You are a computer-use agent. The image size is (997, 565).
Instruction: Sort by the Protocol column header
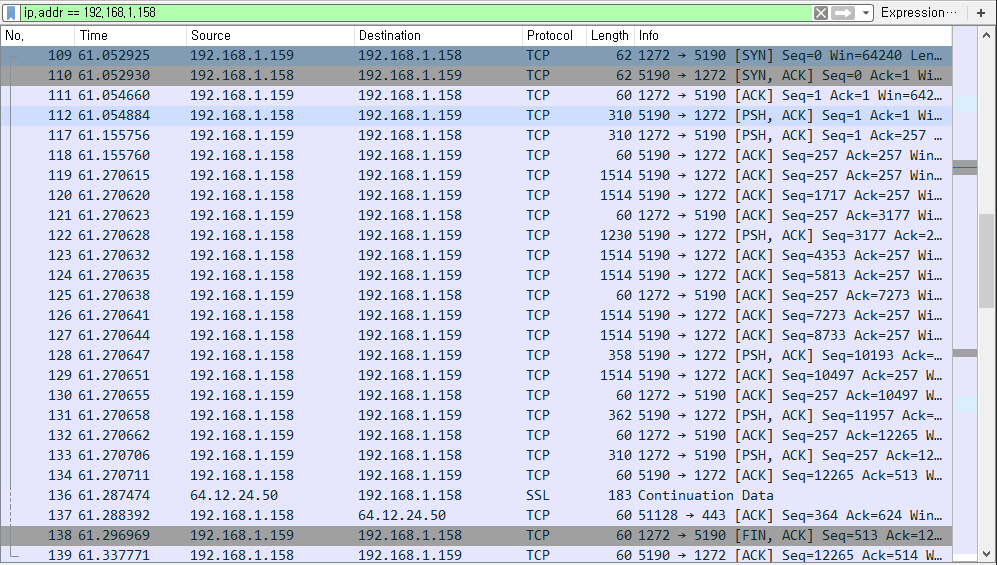(x=554, y=36)
